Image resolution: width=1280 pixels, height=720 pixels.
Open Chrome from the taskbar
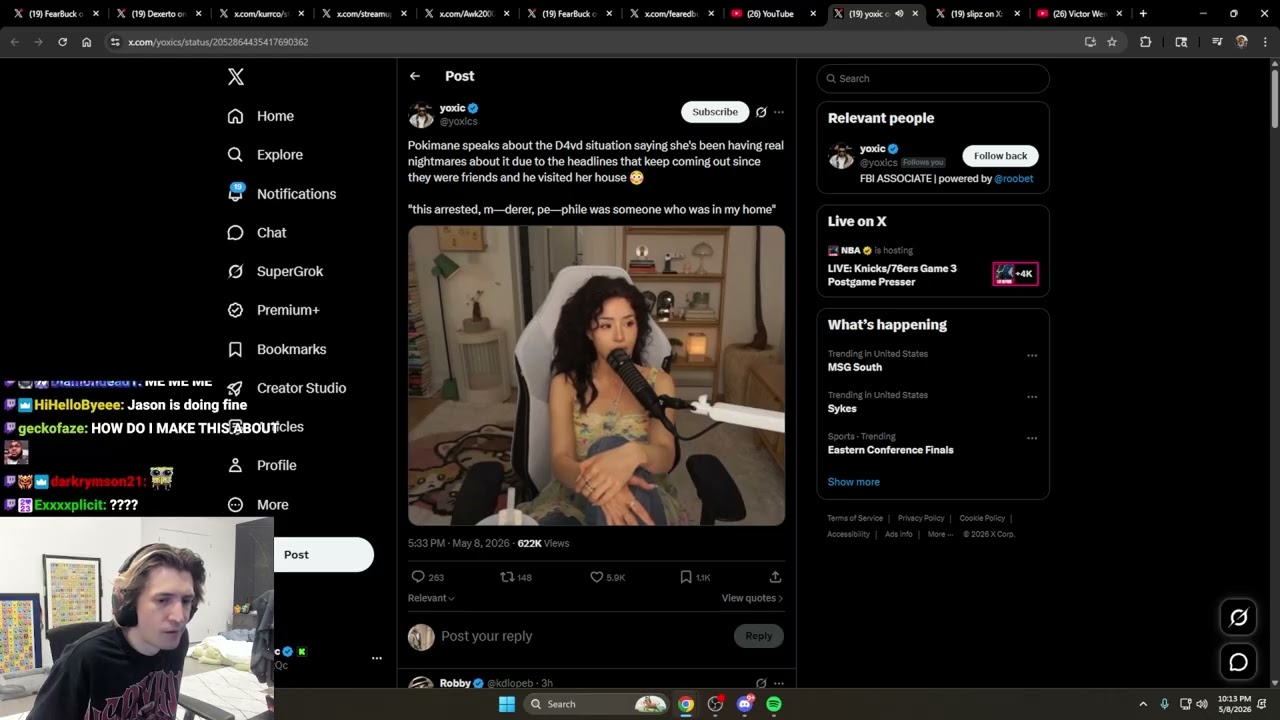pos(686,704)
